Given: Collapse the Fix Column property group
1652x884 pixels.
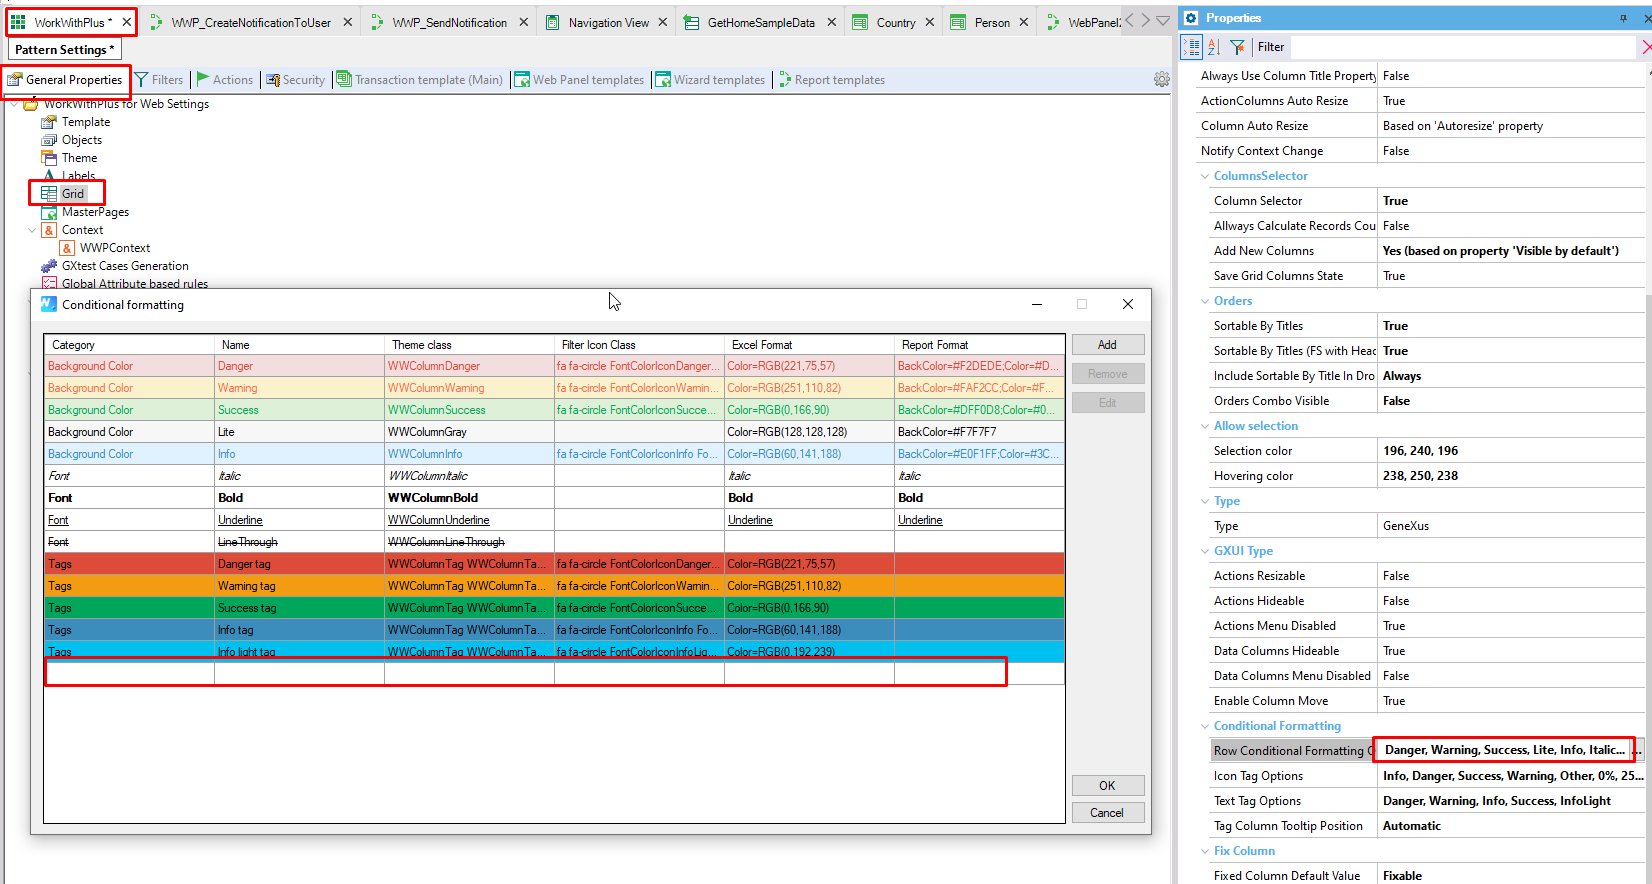Looking at the screenshot, I should tap(1204, 851).
